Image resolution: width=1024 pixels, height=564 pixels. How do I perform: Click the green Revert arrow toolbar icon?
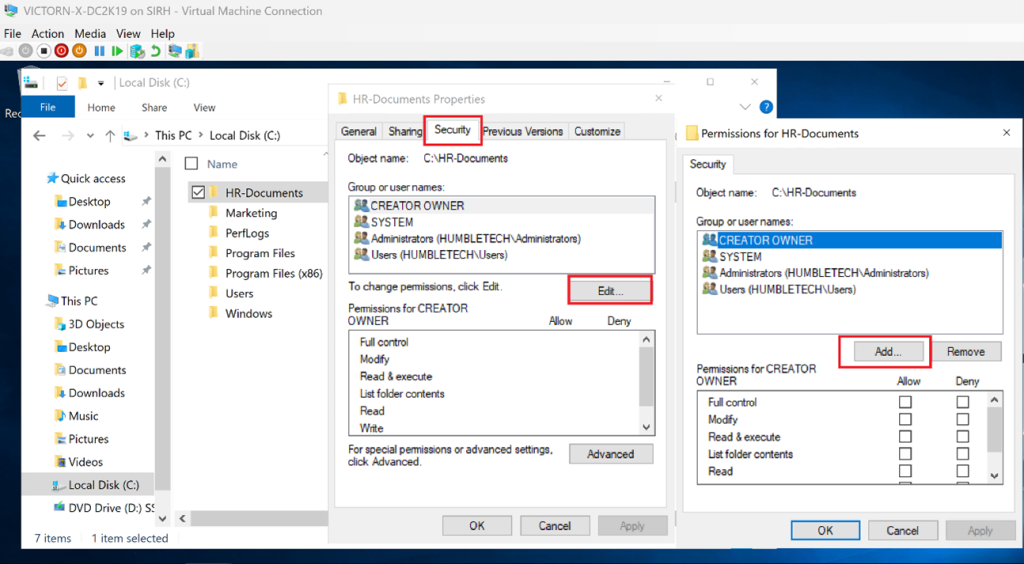(x=156, y=51)
